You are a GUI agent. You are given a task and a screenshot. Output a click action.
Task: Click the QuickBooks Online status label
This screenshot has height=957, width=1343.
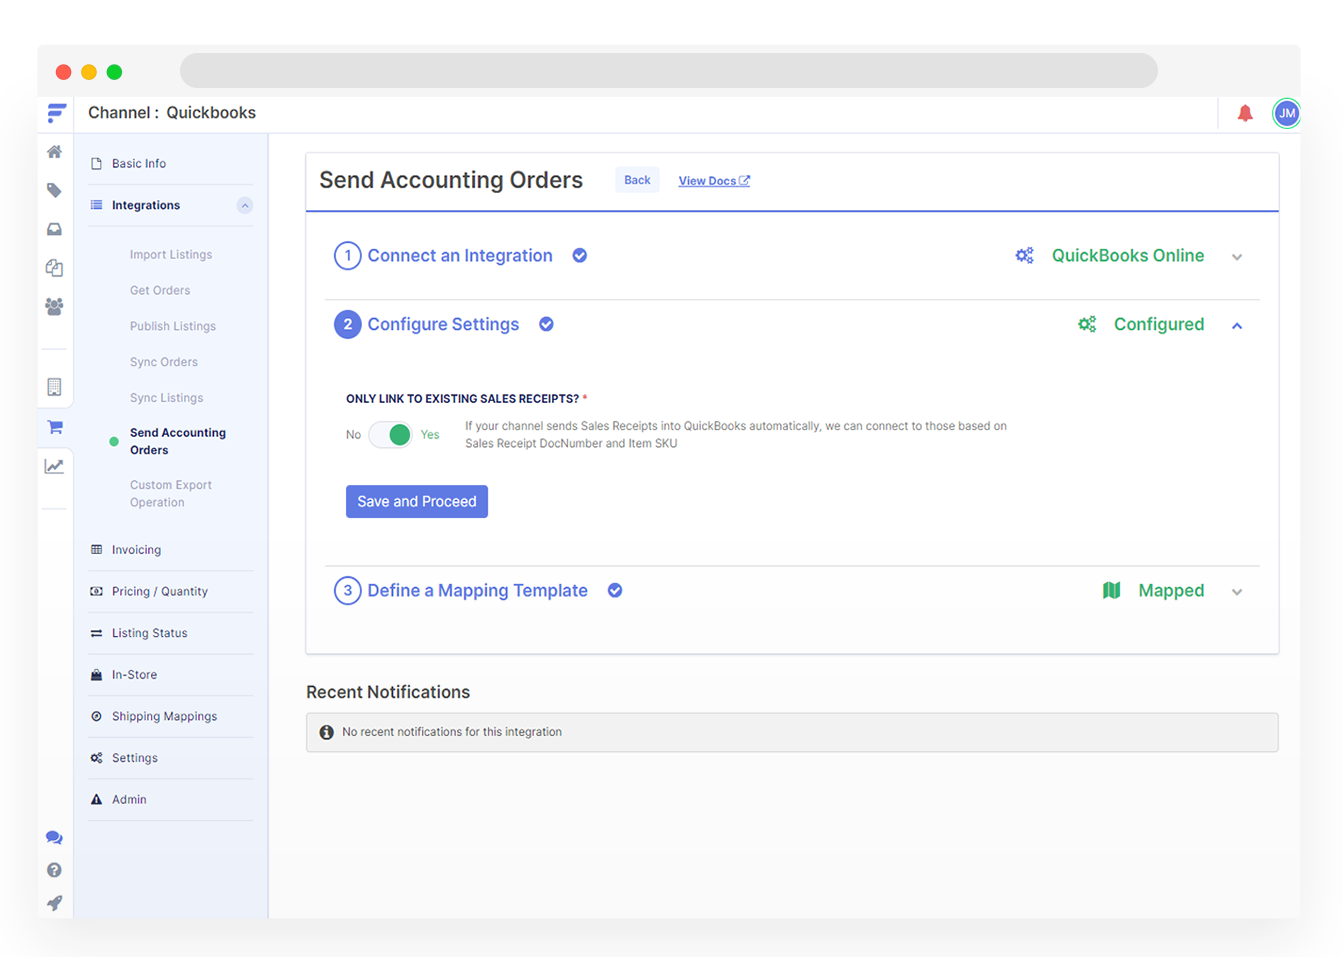[x=1128, y=256]
